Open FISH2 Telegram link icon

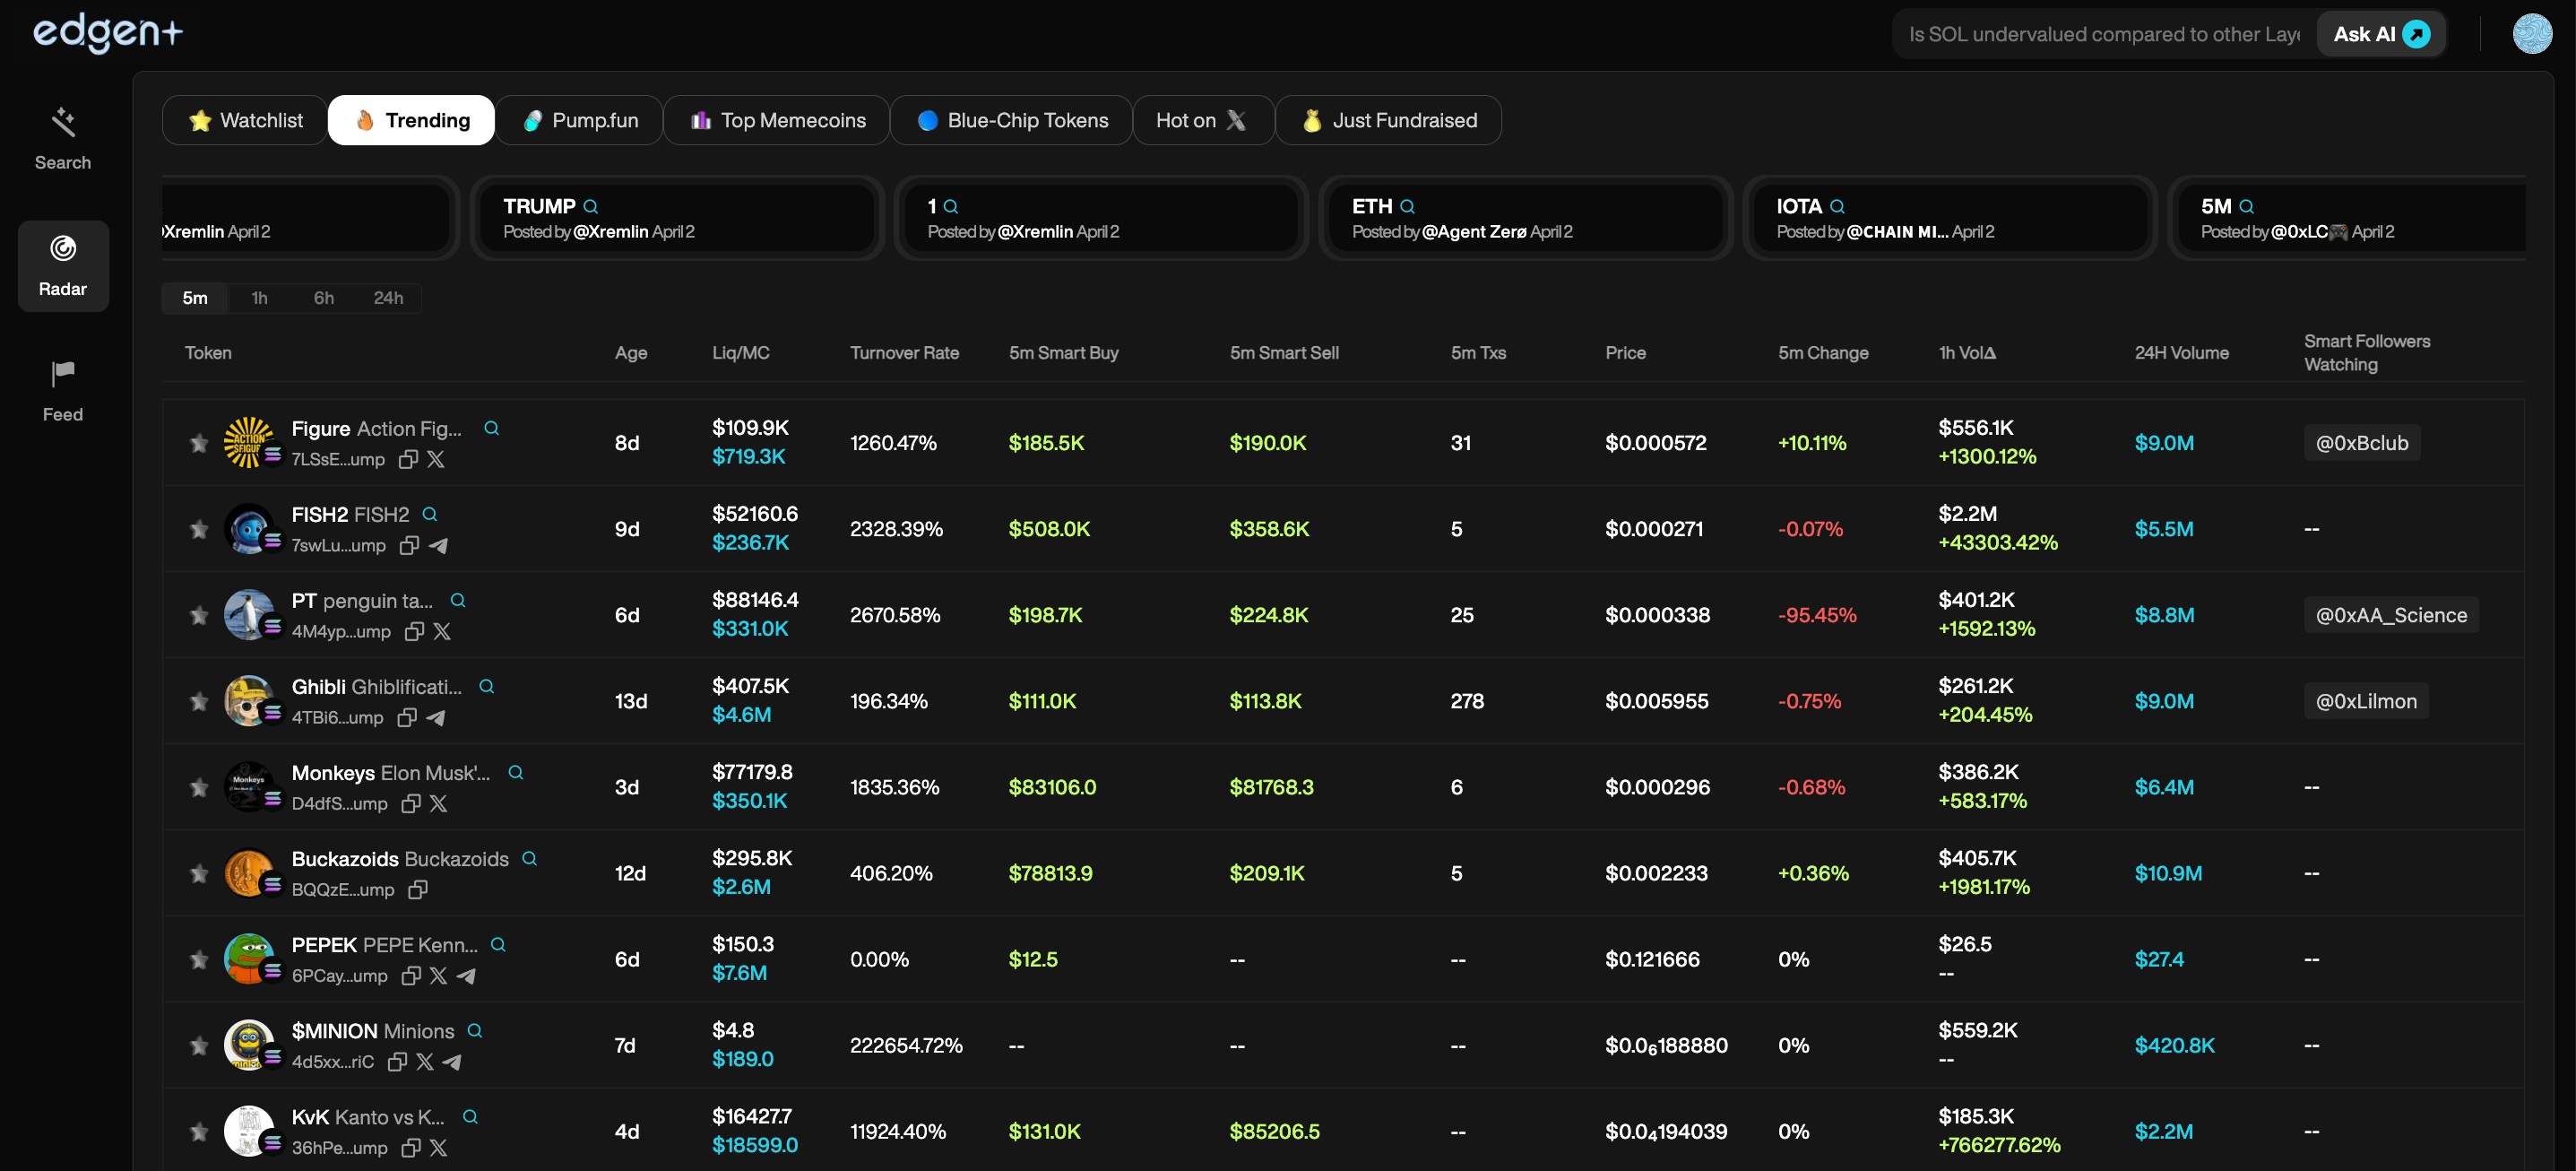[438, 545]
